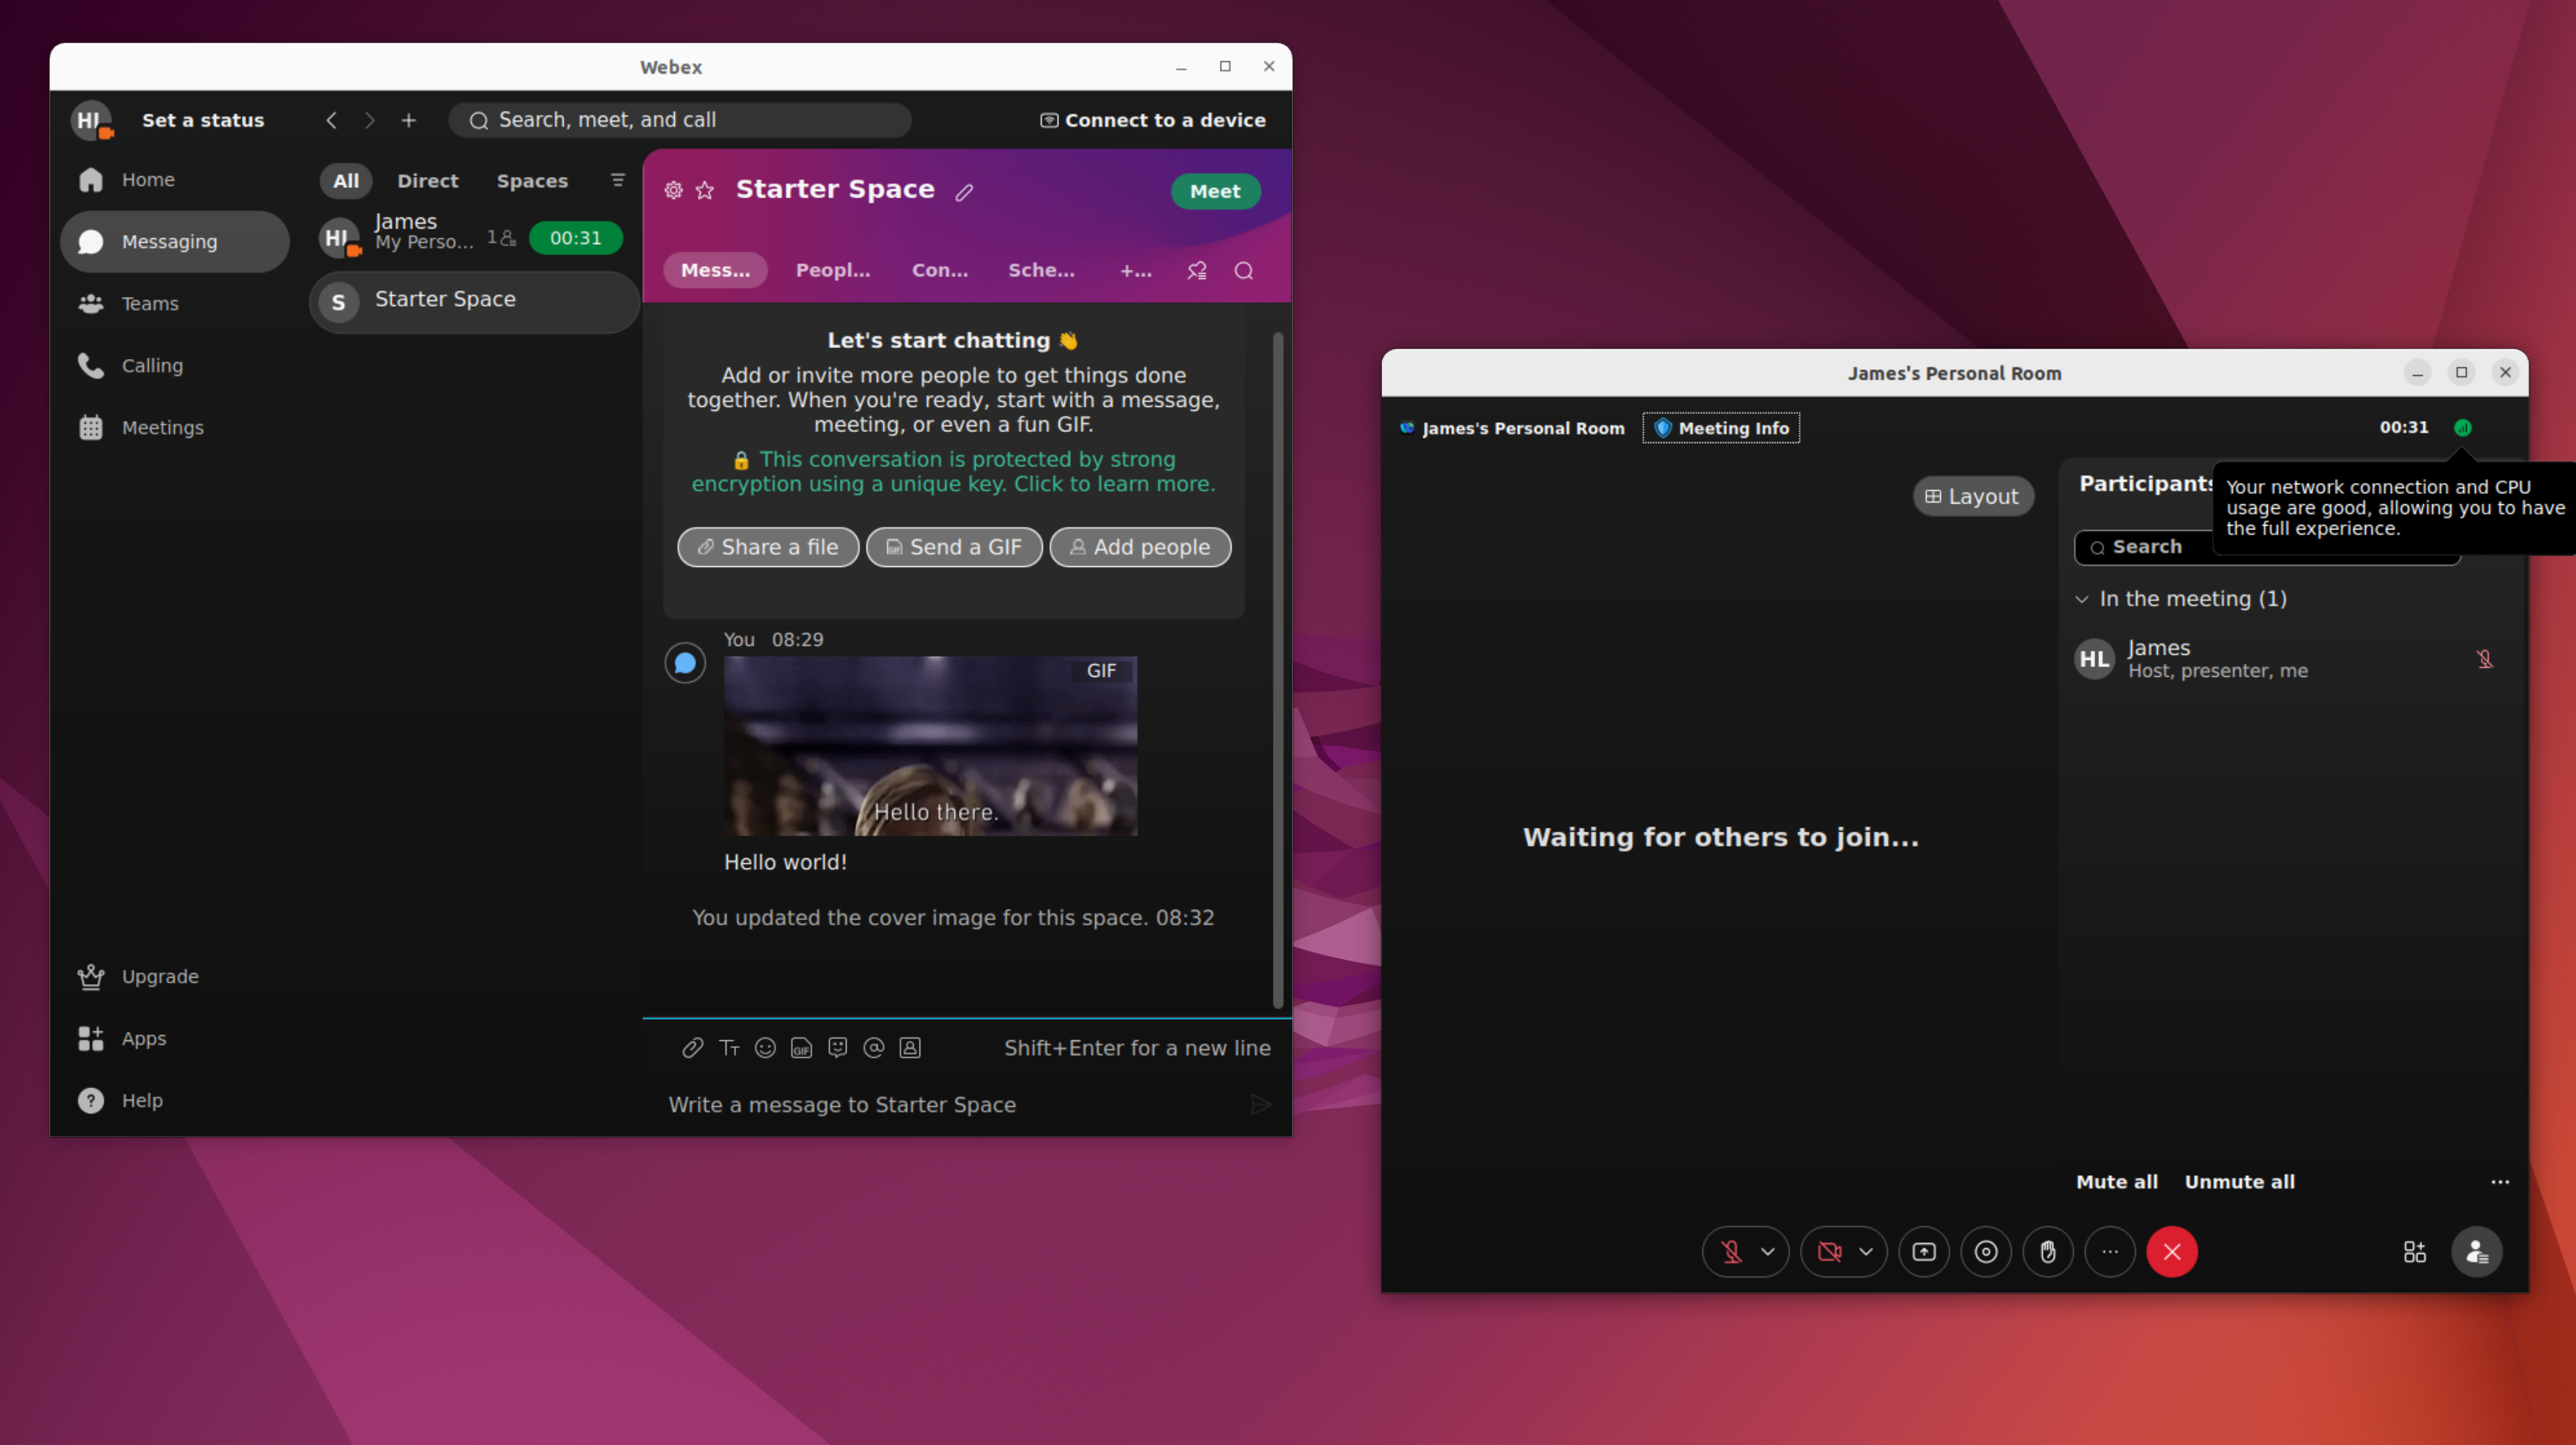Image resolution: width=2576 pixels, height=1445 pixels.
Task: Open the GIF picker in message composer
Action: 801,1047
